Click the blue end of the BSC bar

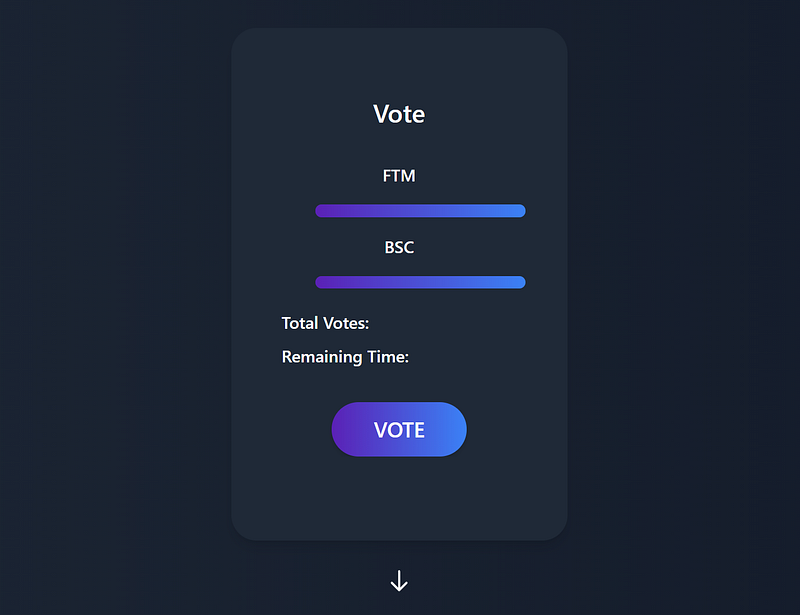pos(515,282)
